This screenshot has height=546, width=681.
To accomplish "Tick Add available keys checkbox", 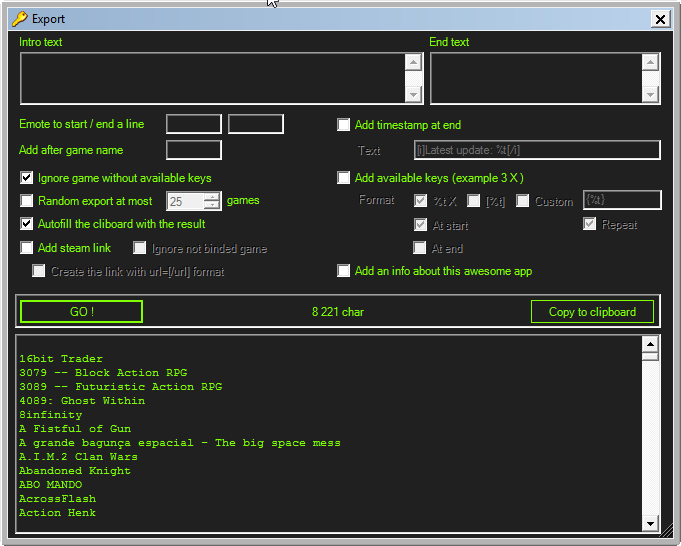I will click(344, 178).
